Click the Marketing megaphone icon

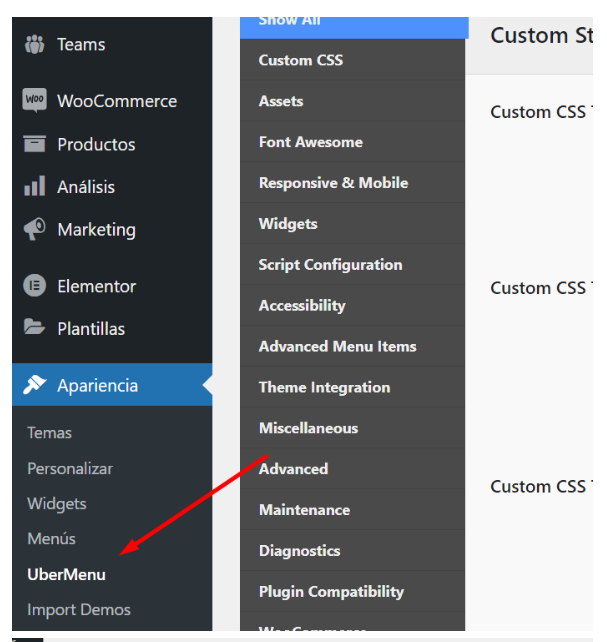pos(34,229)
